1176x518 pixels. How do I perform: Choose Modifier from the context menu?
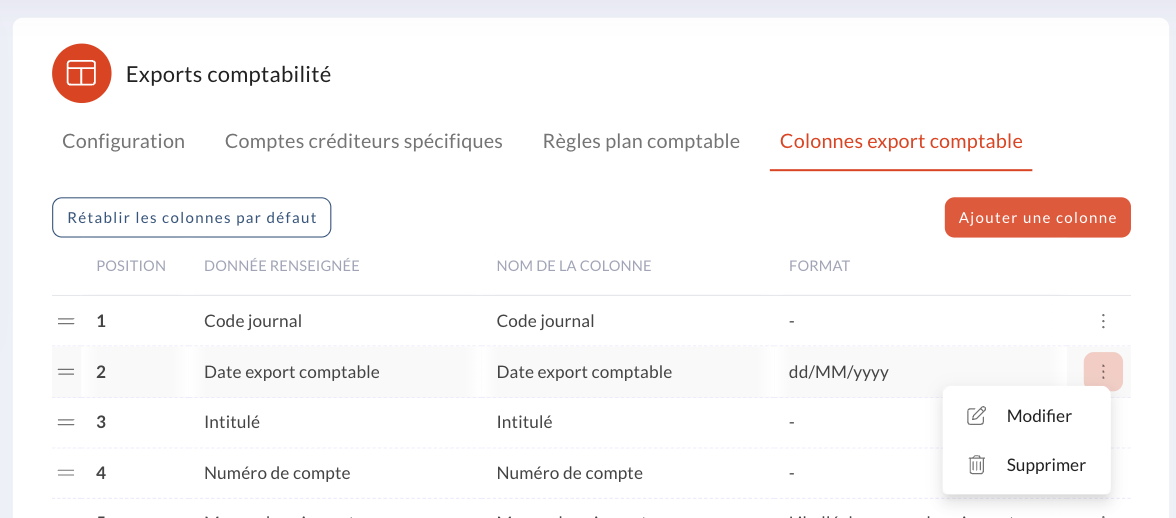[1026, 416]
